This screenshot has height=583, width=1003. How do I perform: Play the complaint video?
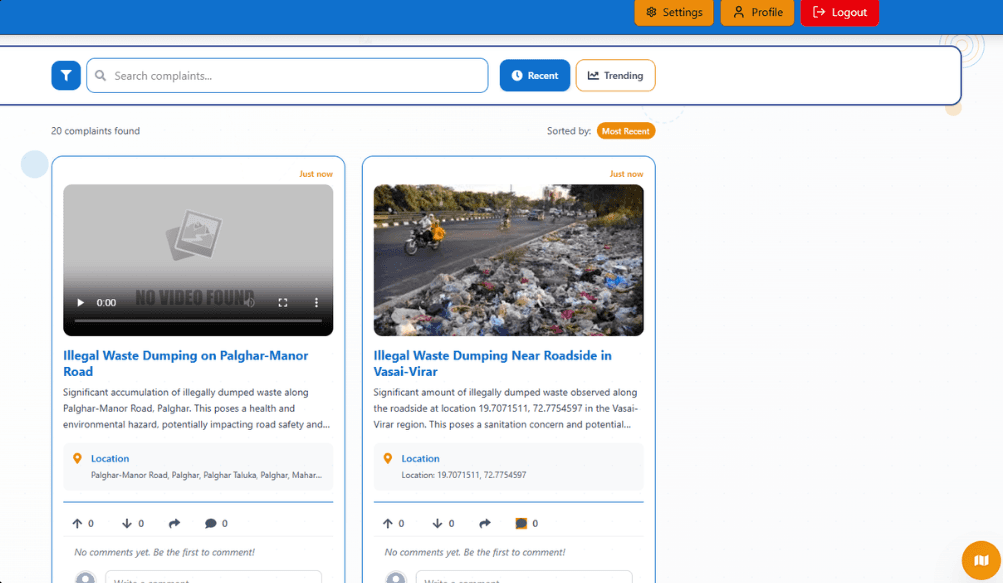[81, 302]
